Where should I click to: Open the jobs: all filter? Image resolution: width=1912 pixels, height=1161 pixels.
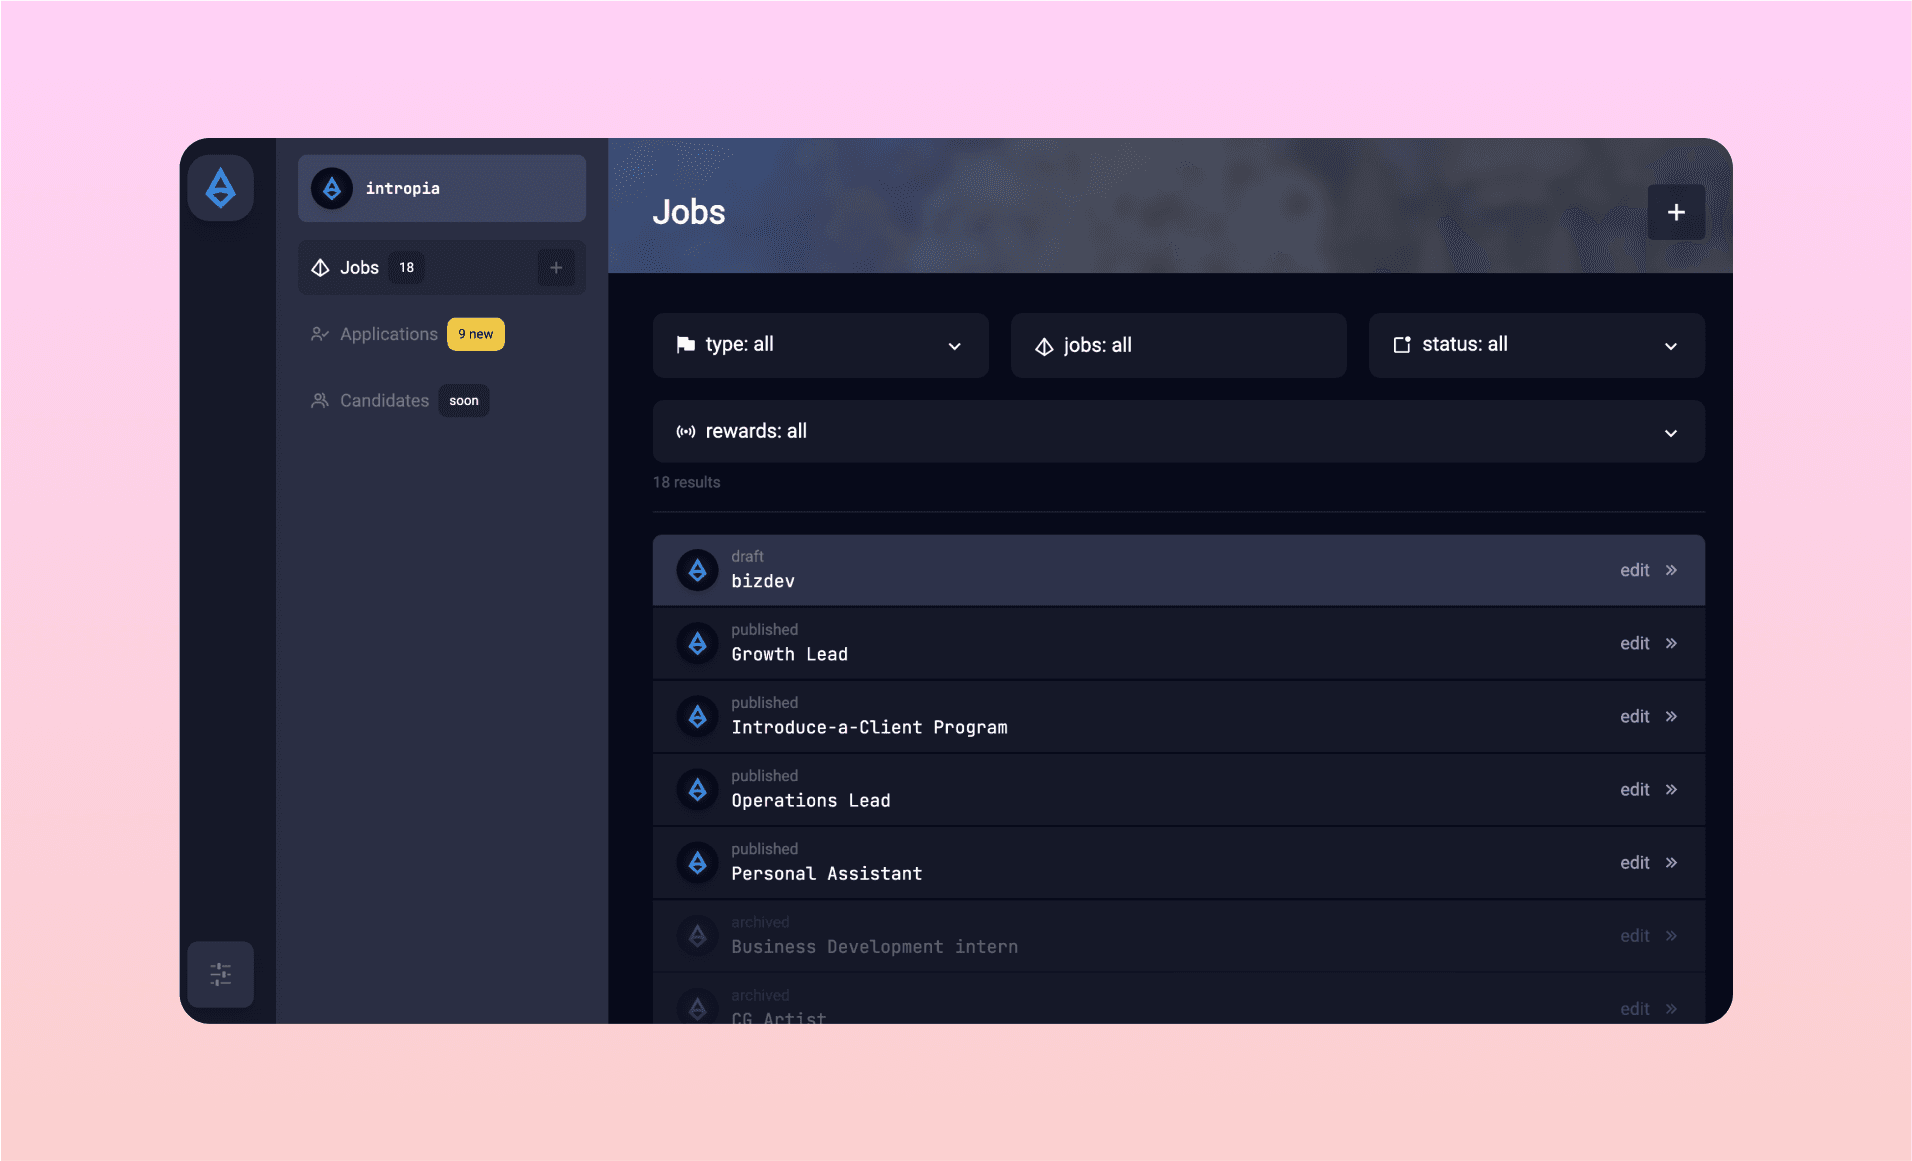[1178, 345]
